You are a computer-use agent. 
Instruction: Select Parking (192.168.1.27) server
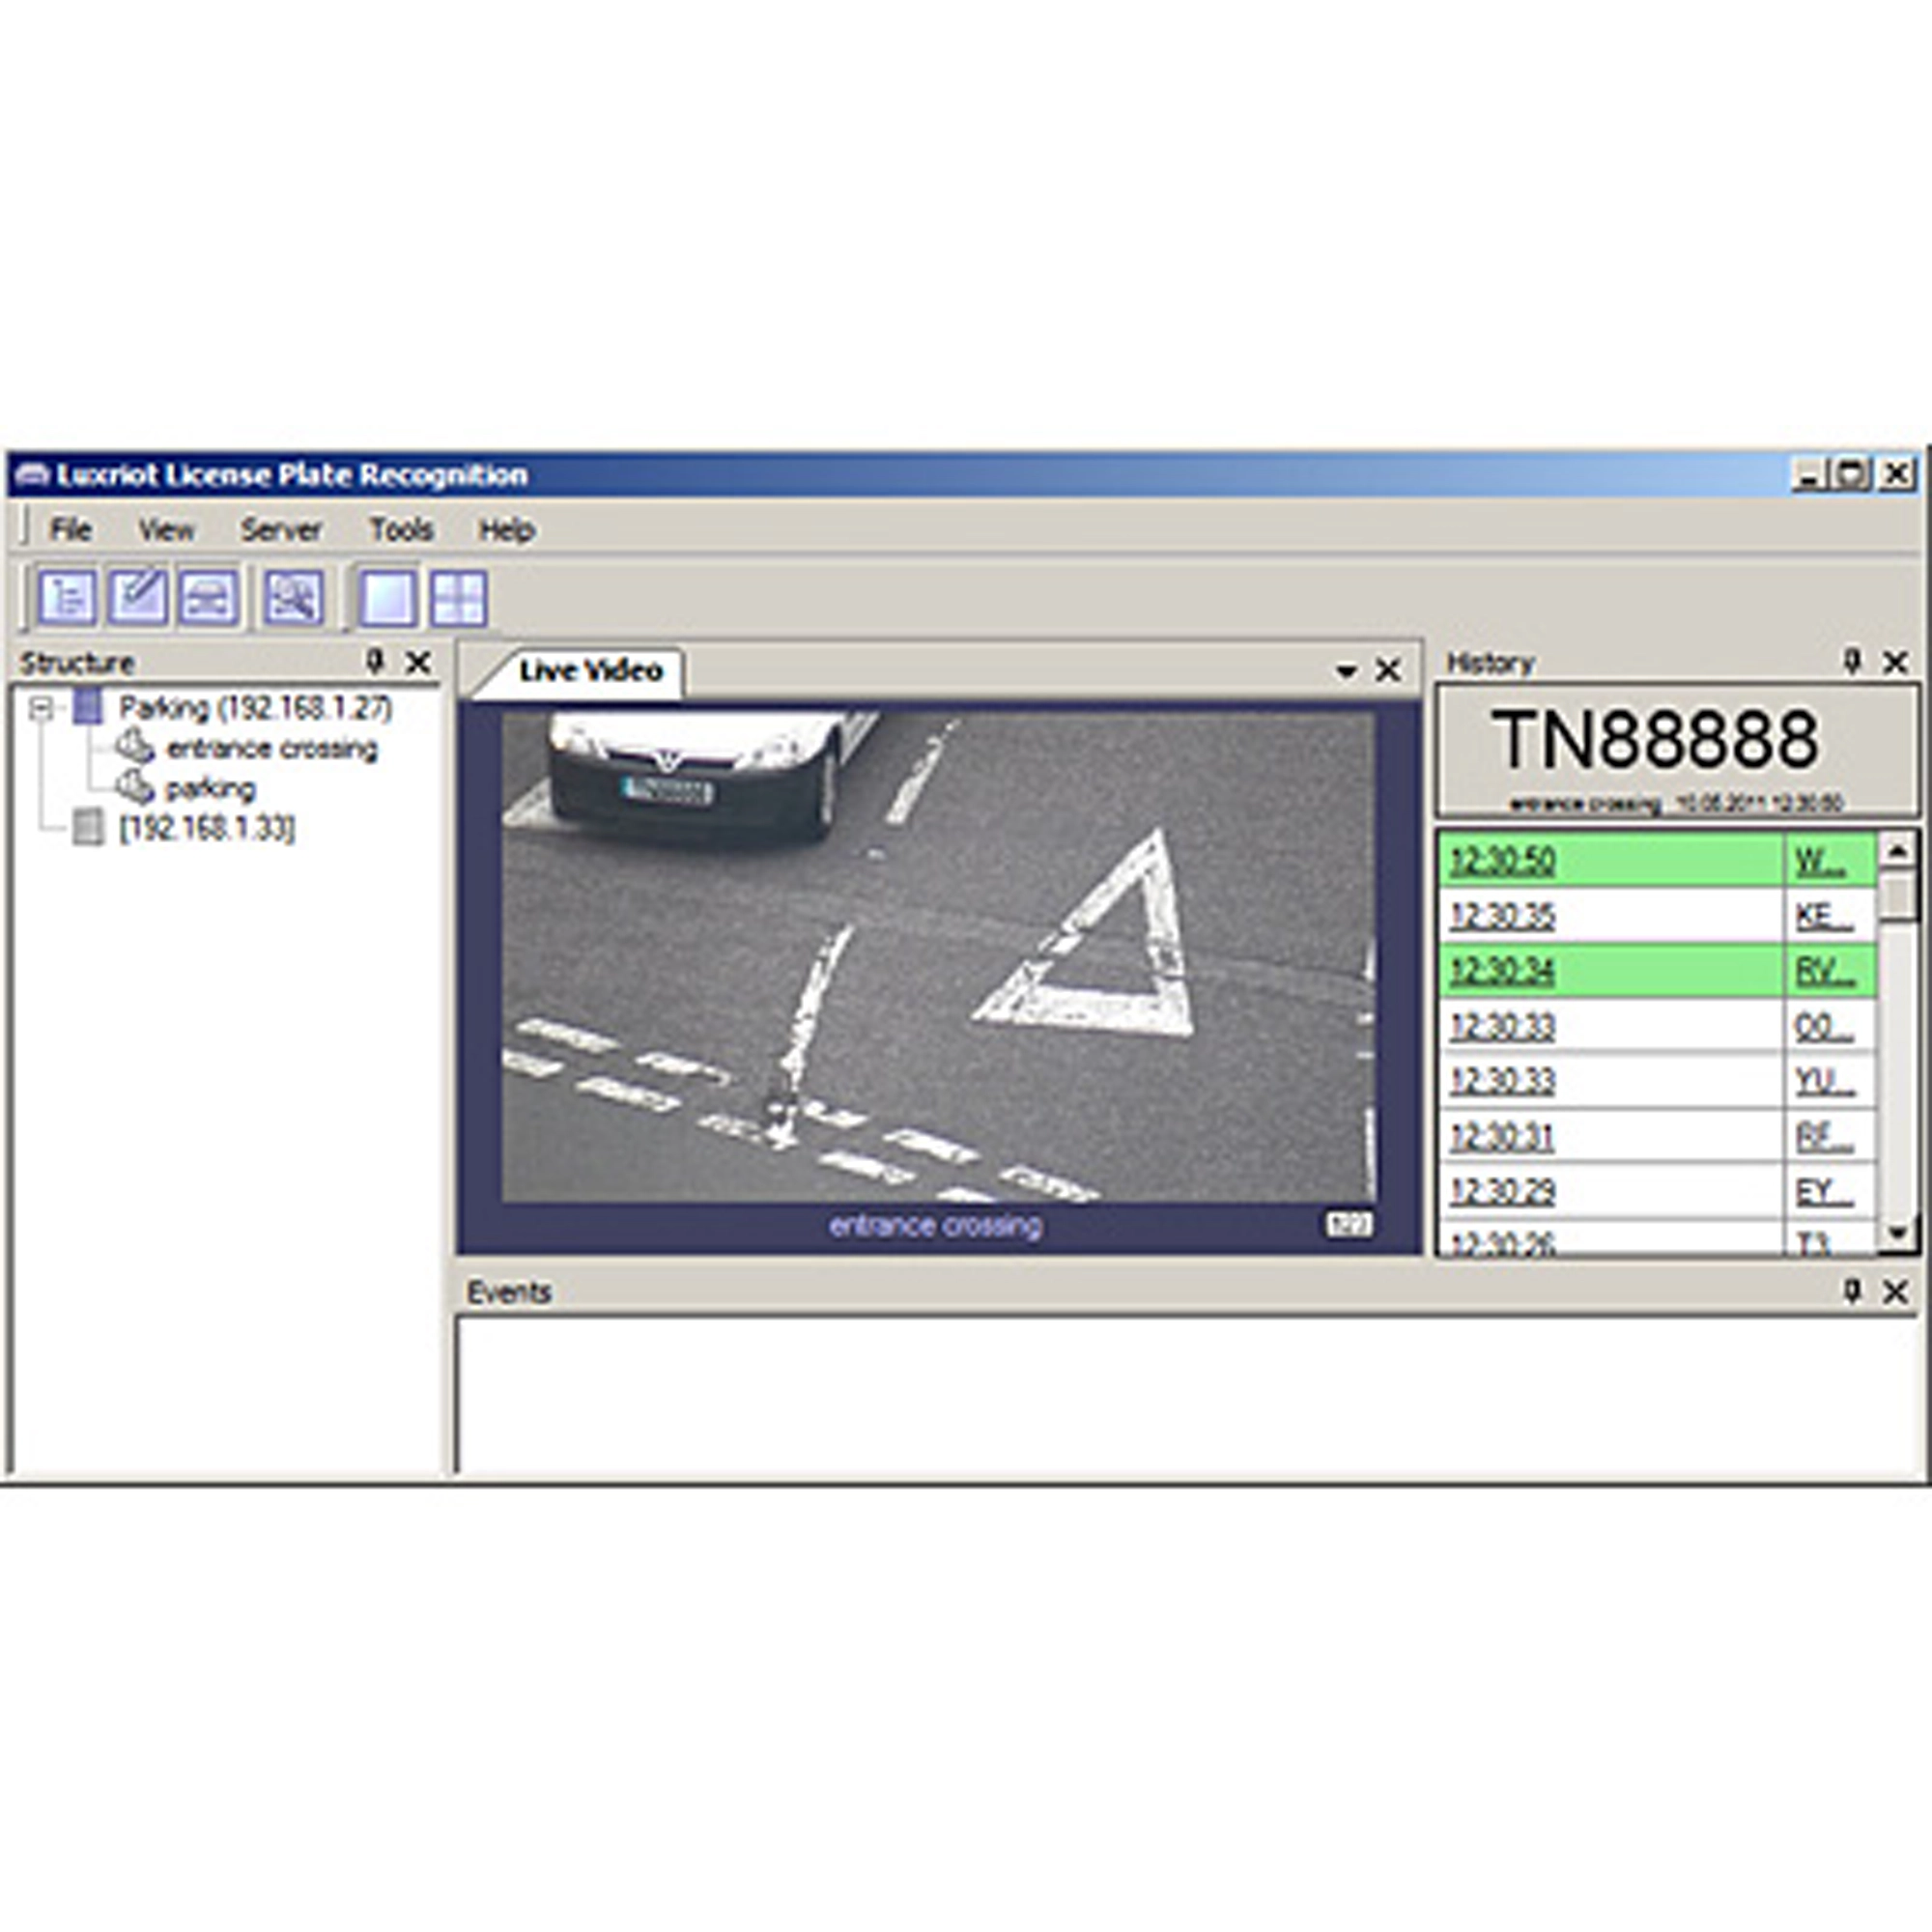[256, 708]
